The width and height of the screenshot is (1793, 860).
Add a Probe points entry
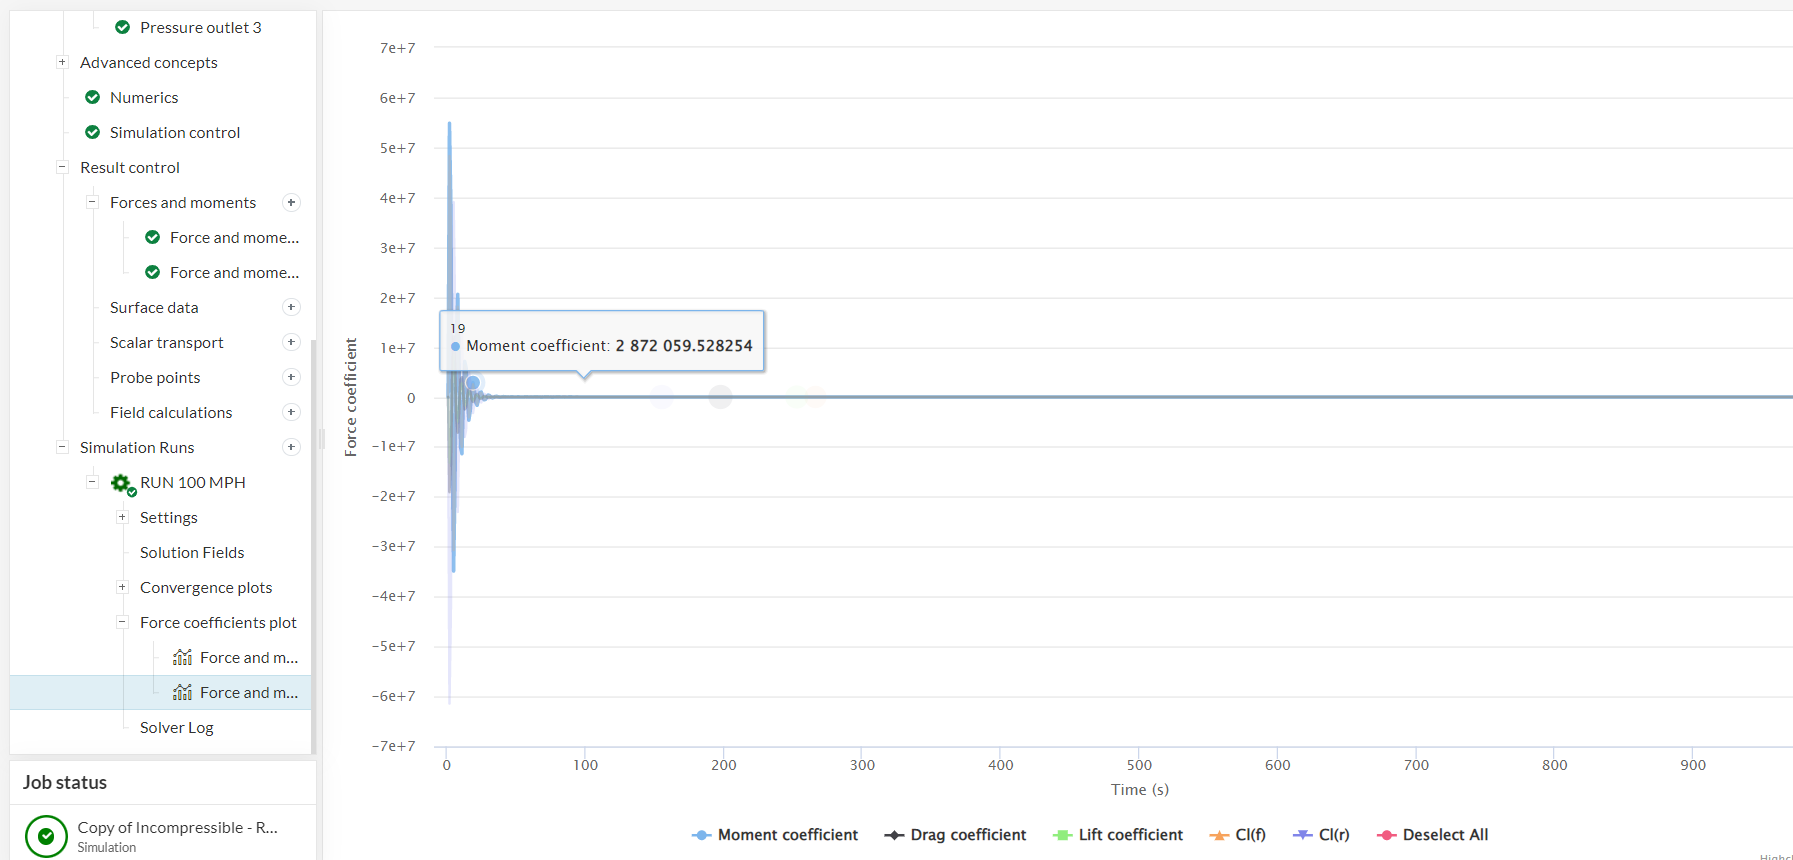[x=291, y=378]
